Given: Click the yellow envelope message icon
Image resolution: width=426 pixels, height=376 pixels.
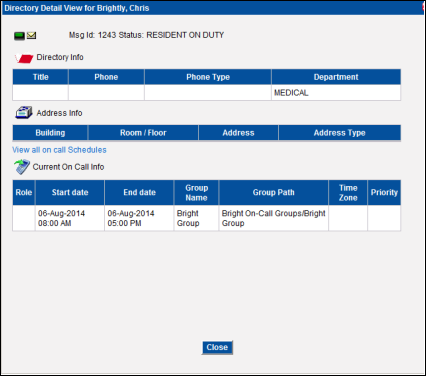Looking at the screenshot, I should pos(31,35).
